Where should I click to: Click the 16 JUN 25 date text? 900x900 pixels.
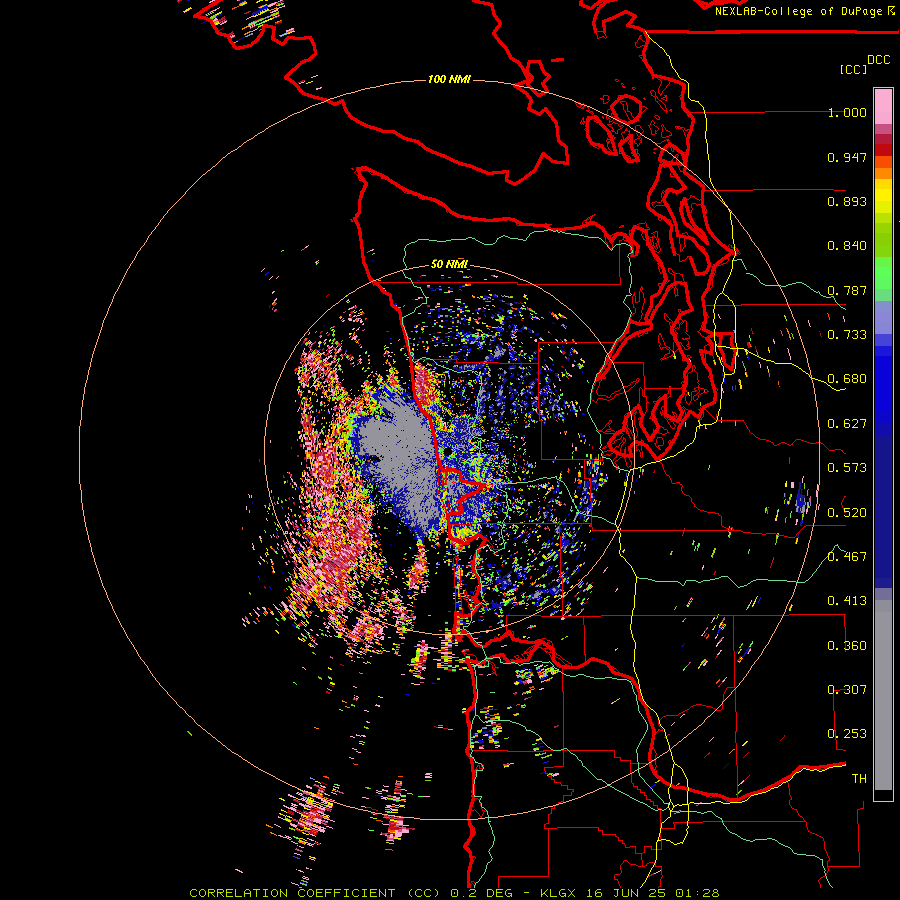(626, 893)
